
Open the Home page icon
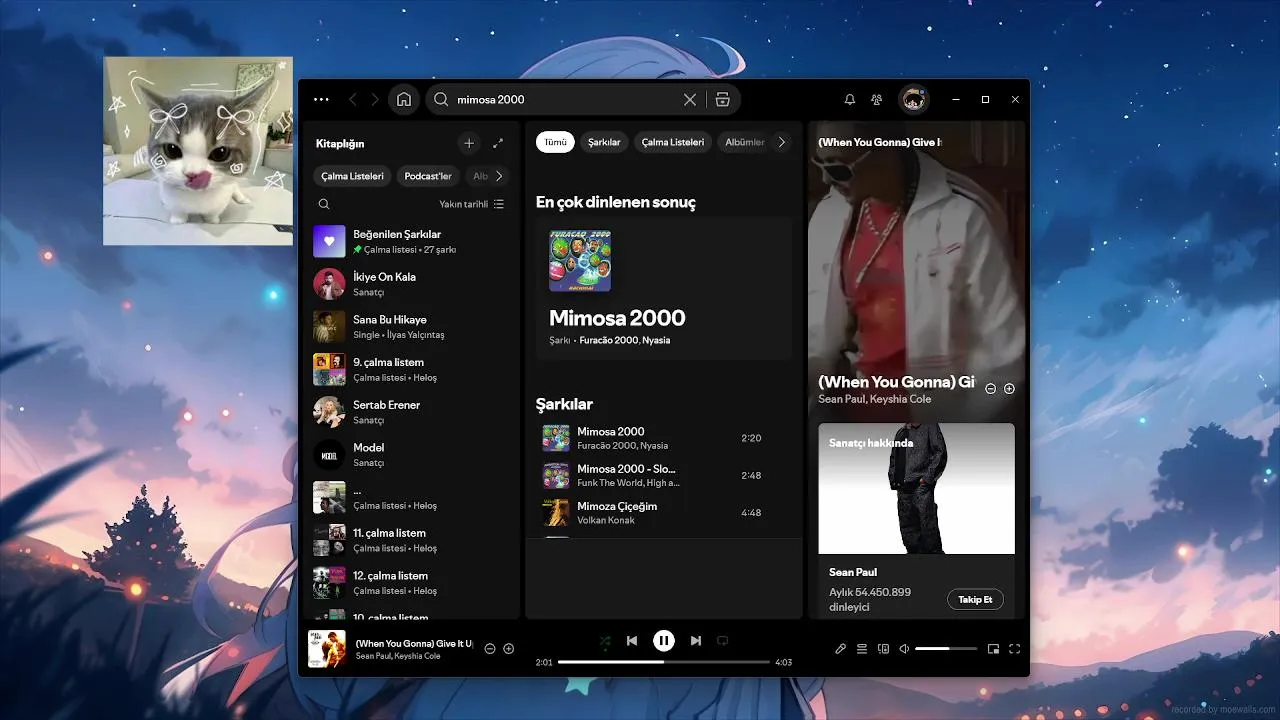tap(404, 99)
